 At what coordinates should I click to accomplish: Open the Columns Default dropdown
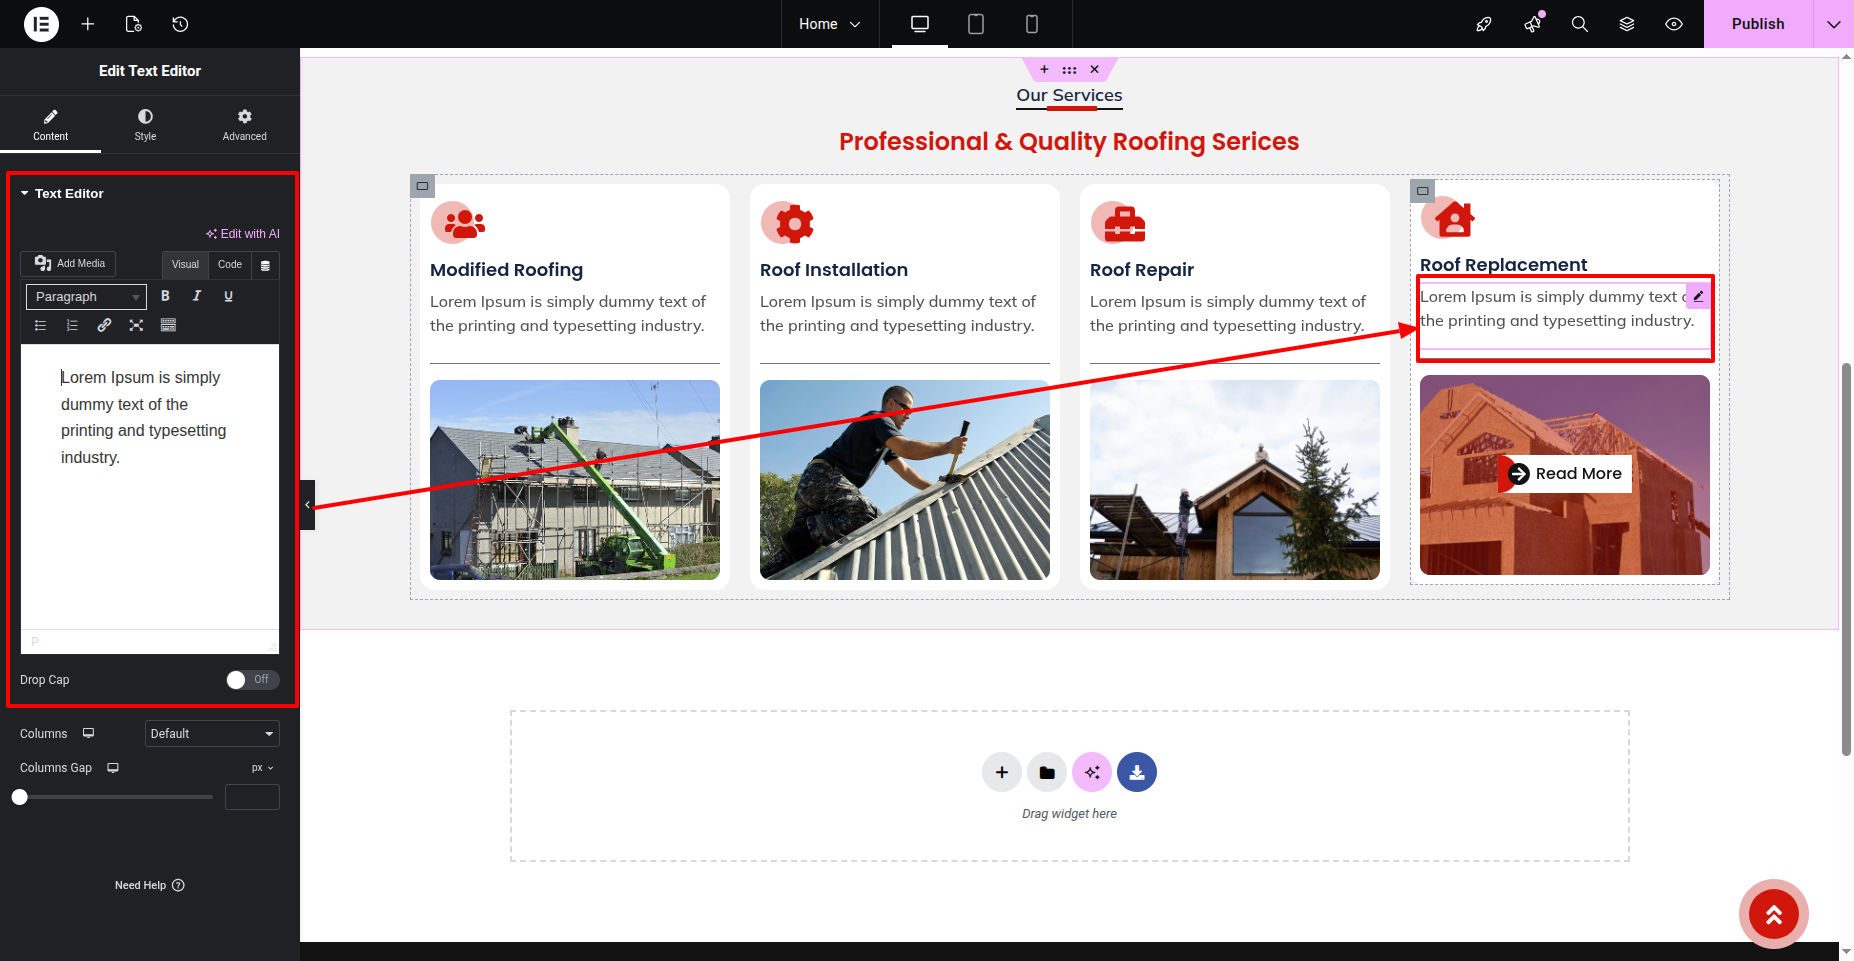212,734
